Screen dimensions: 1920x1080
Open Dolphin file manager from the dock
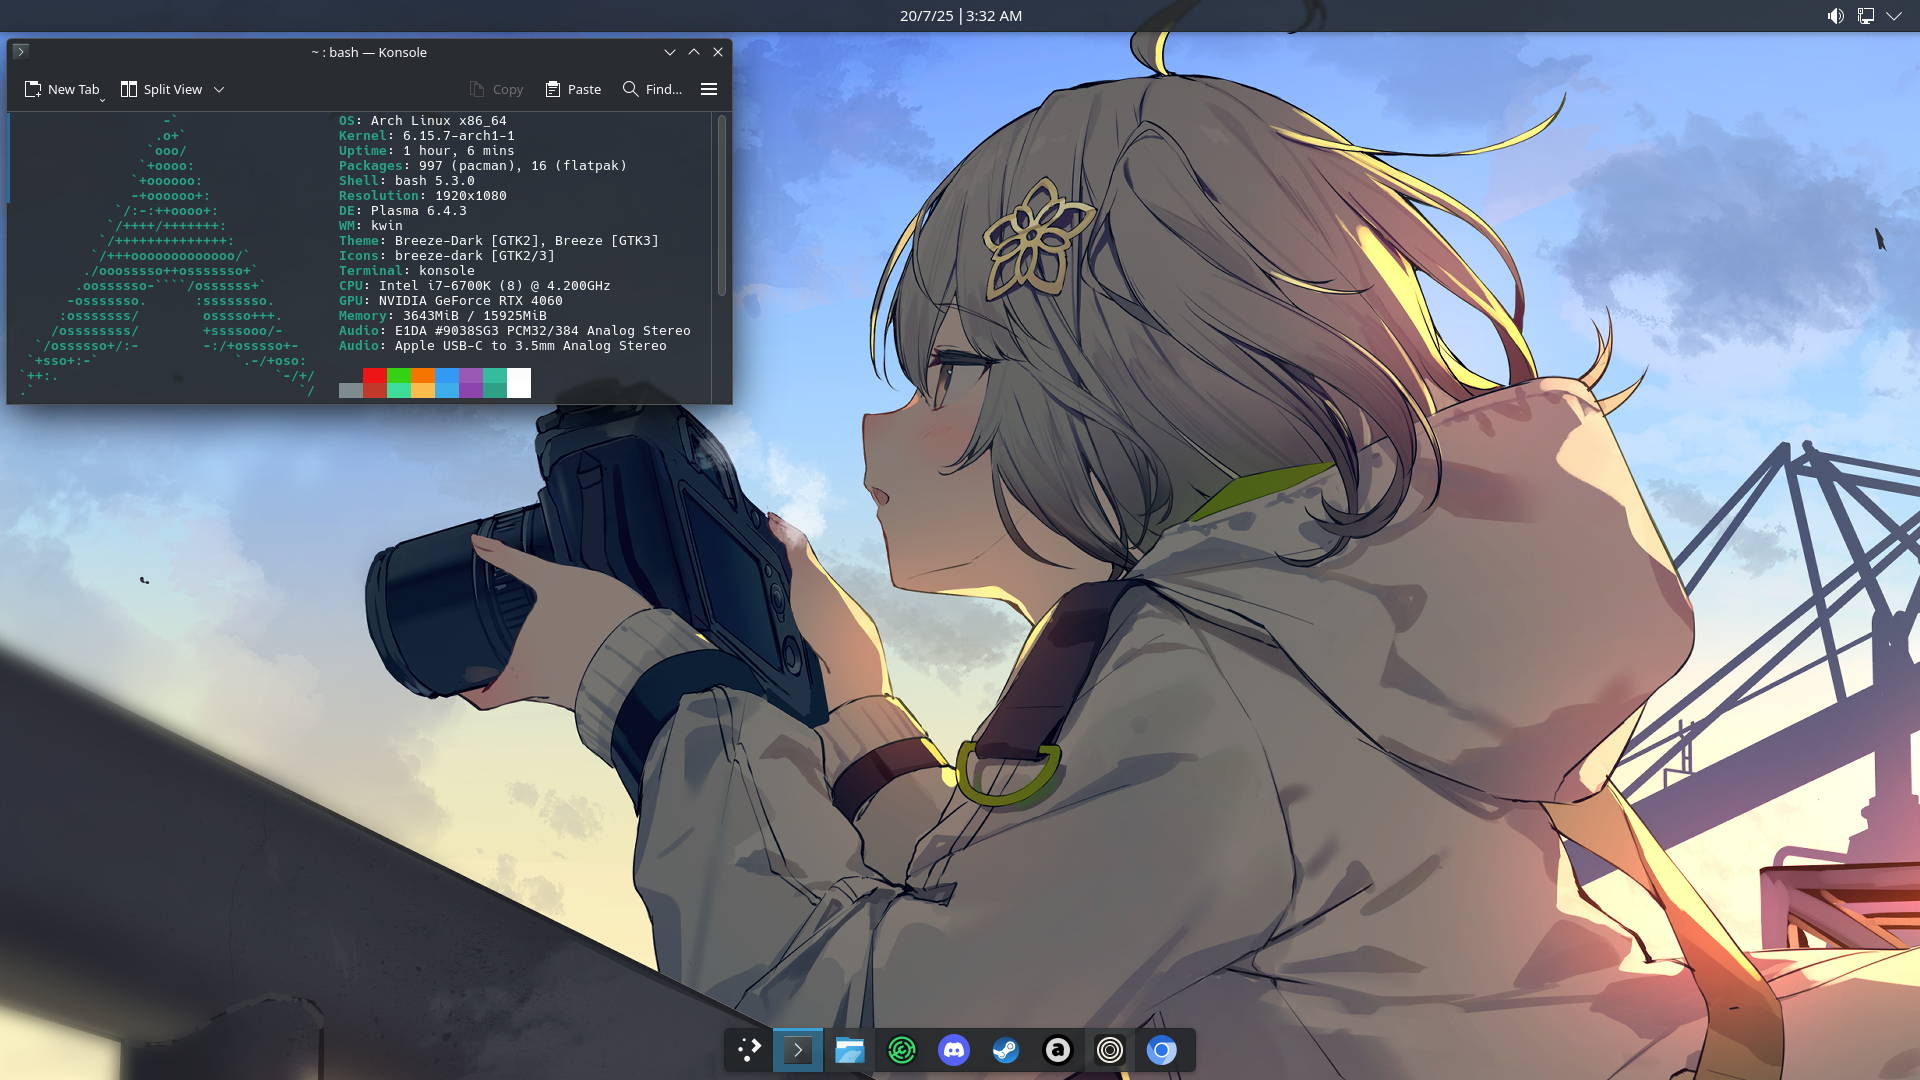coord(850,1050)
